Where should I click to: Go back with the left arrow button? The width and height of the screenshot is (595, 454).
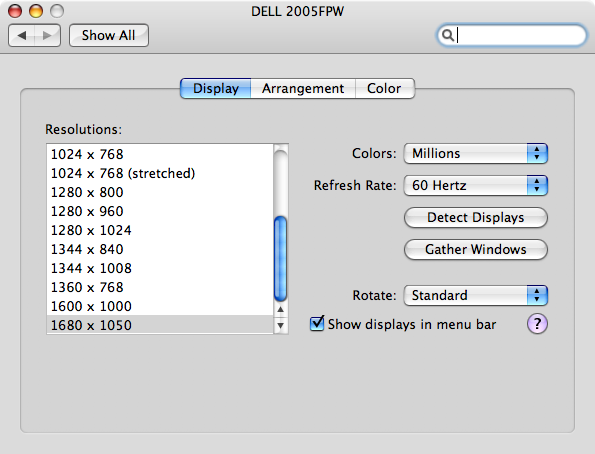point(22,36)
